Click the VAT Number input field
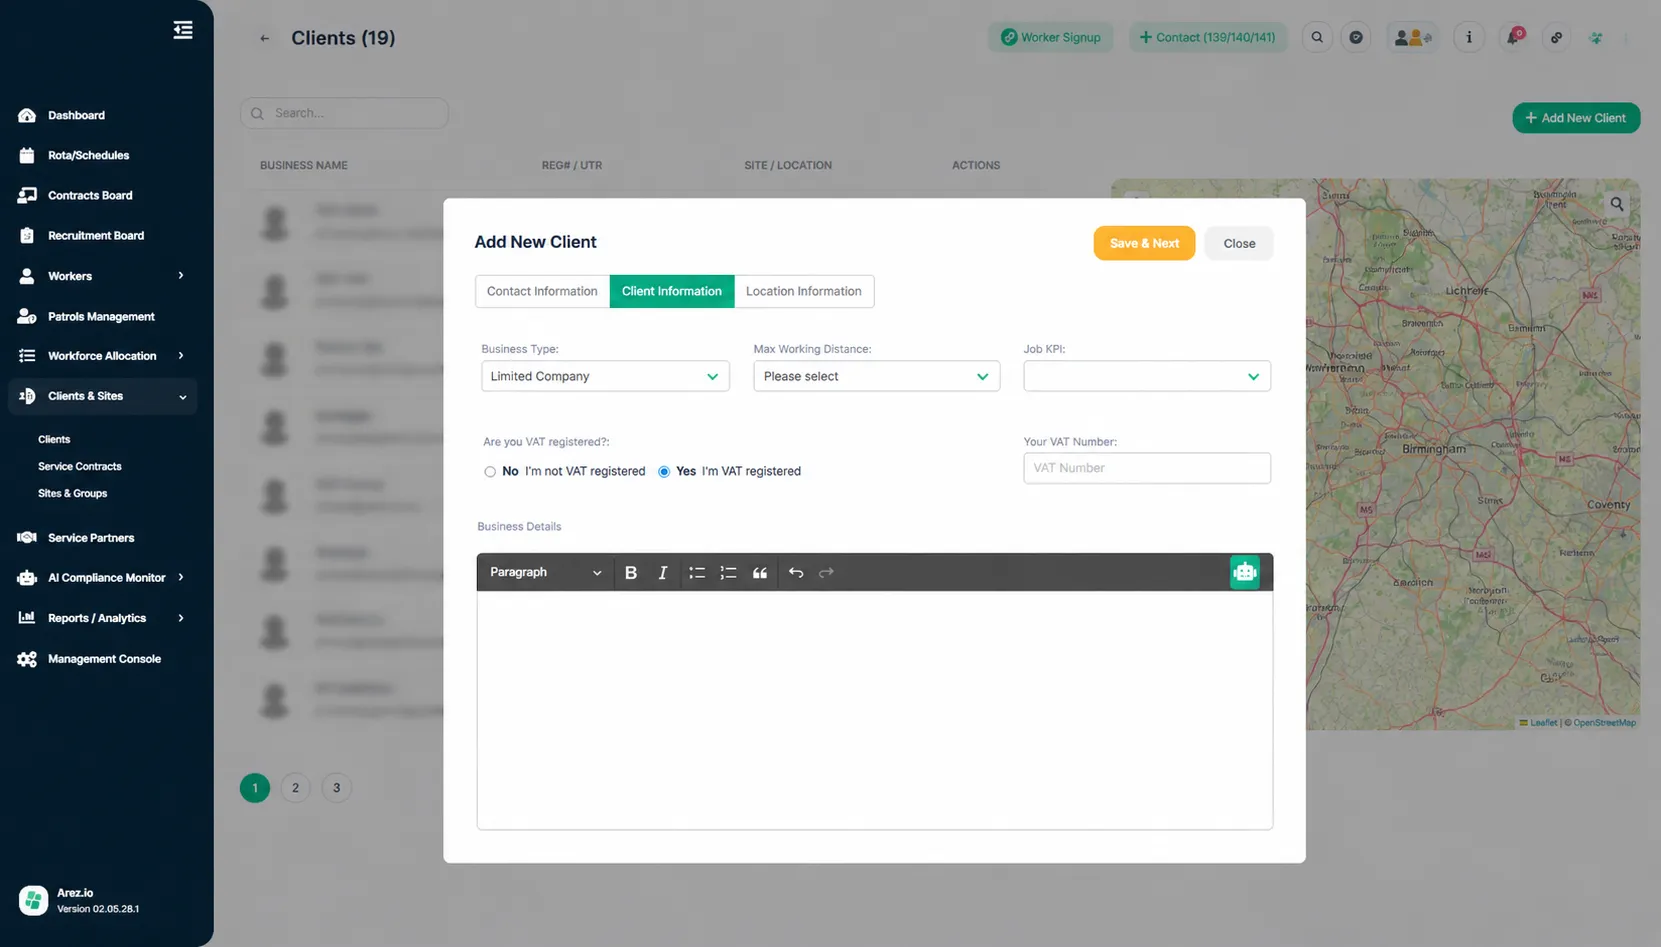This screenshot has width=1661, height=947. pyautogui.click(x=1147, y=468)
